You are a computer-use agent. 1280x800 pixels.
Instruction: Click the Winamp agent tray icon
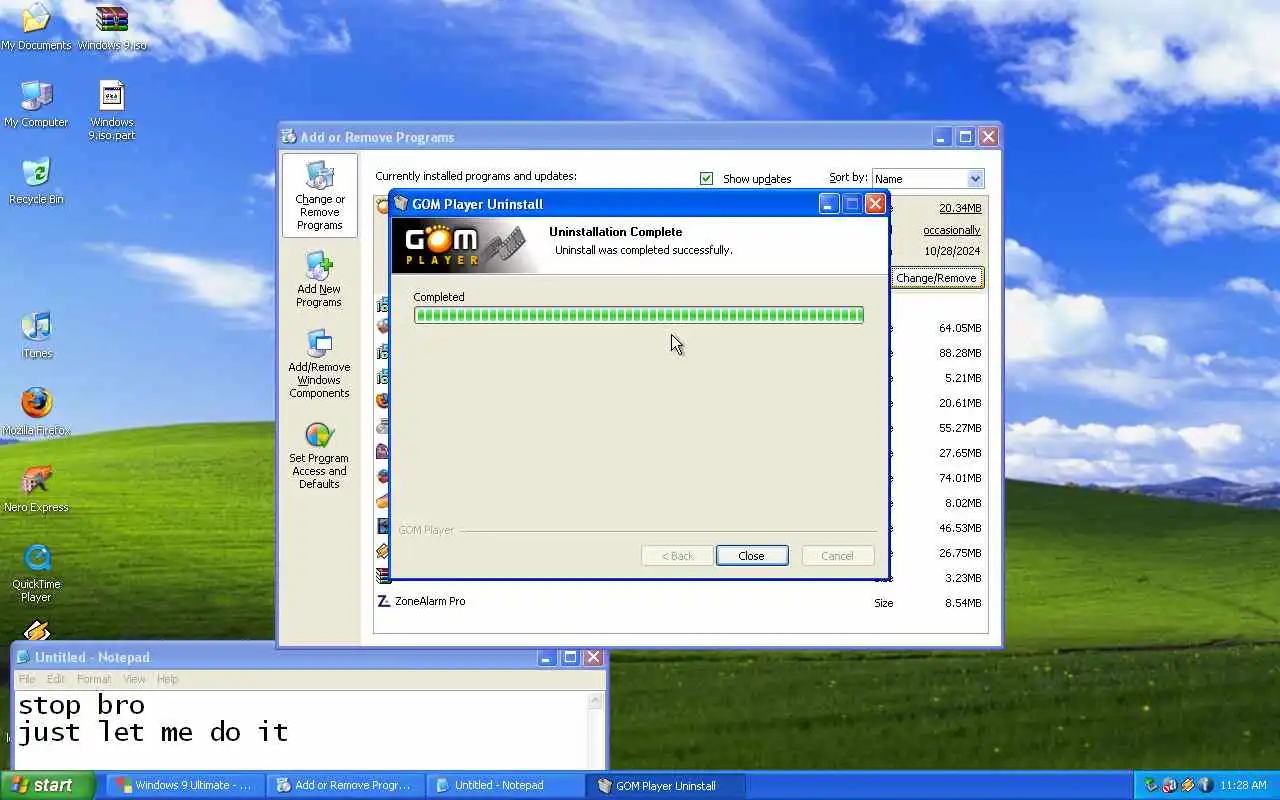tap(1188, 785)
